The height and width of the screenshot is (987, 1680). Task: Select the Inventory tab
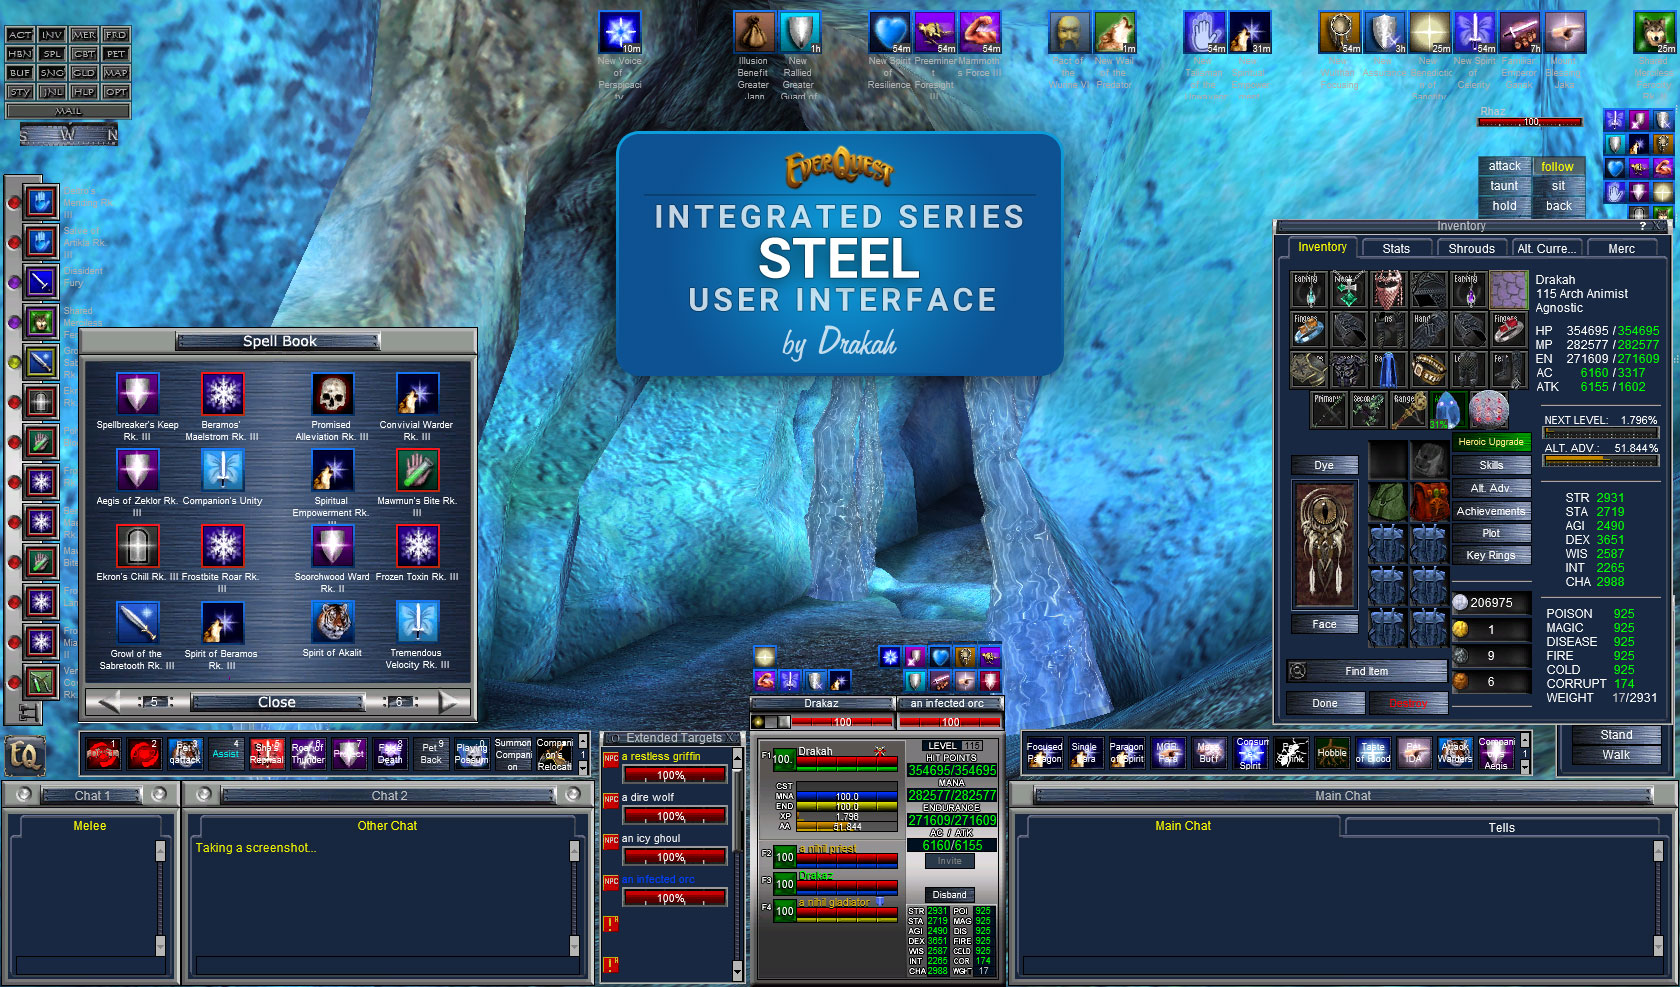pos(1322,247)
